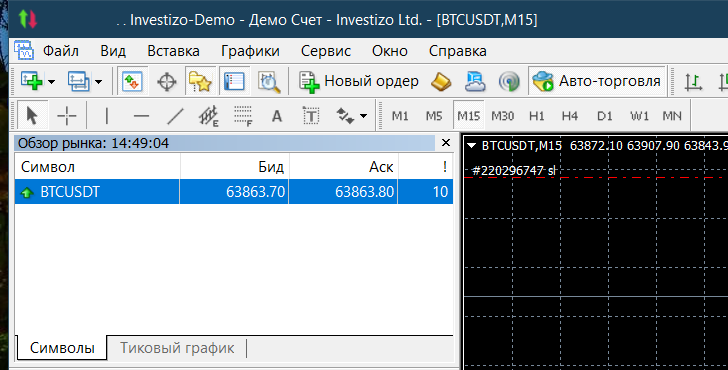Viewport: 728px width, 370px height.
Task: Select the text label T tool
Action: coord(311,116)
